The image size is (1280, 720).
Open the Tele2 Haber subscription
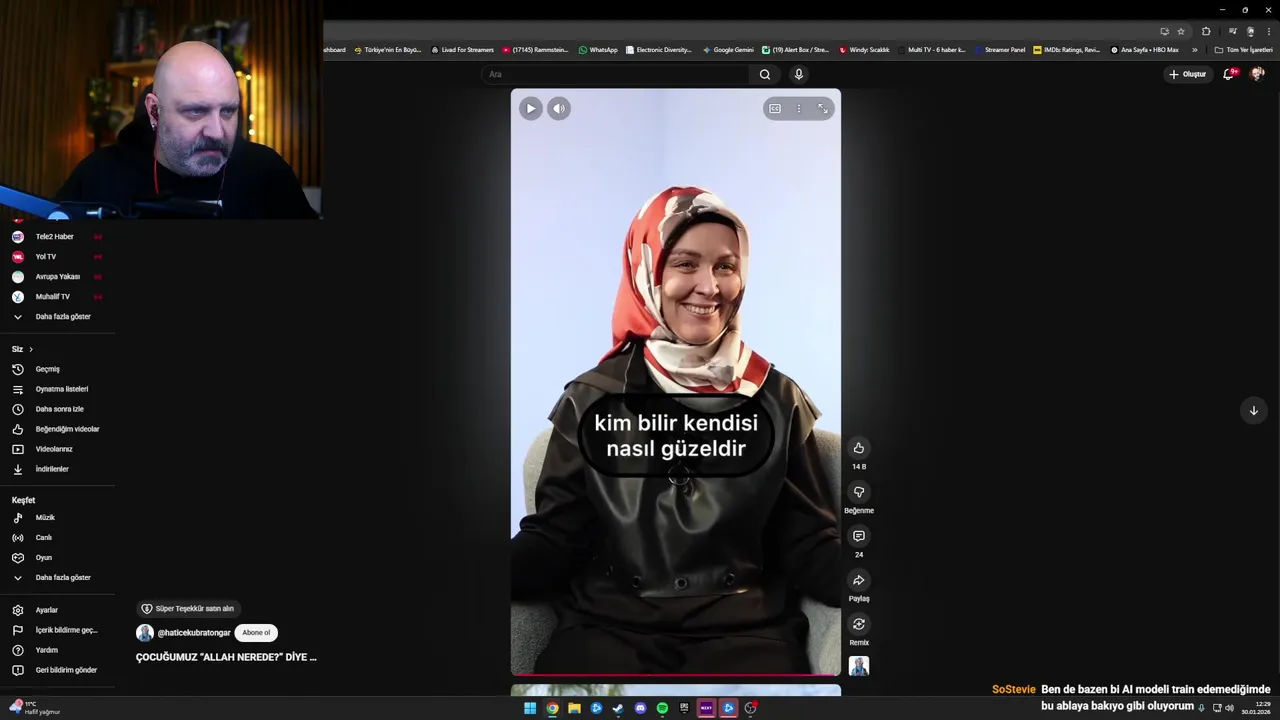57,237
